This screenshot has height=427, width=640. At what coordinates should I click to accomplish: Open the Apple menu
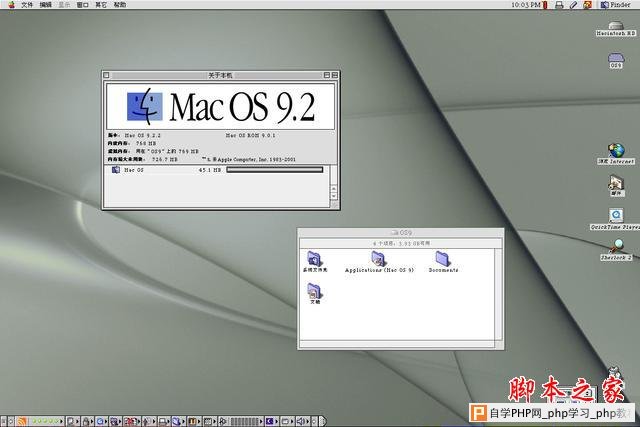pos(11,5)
